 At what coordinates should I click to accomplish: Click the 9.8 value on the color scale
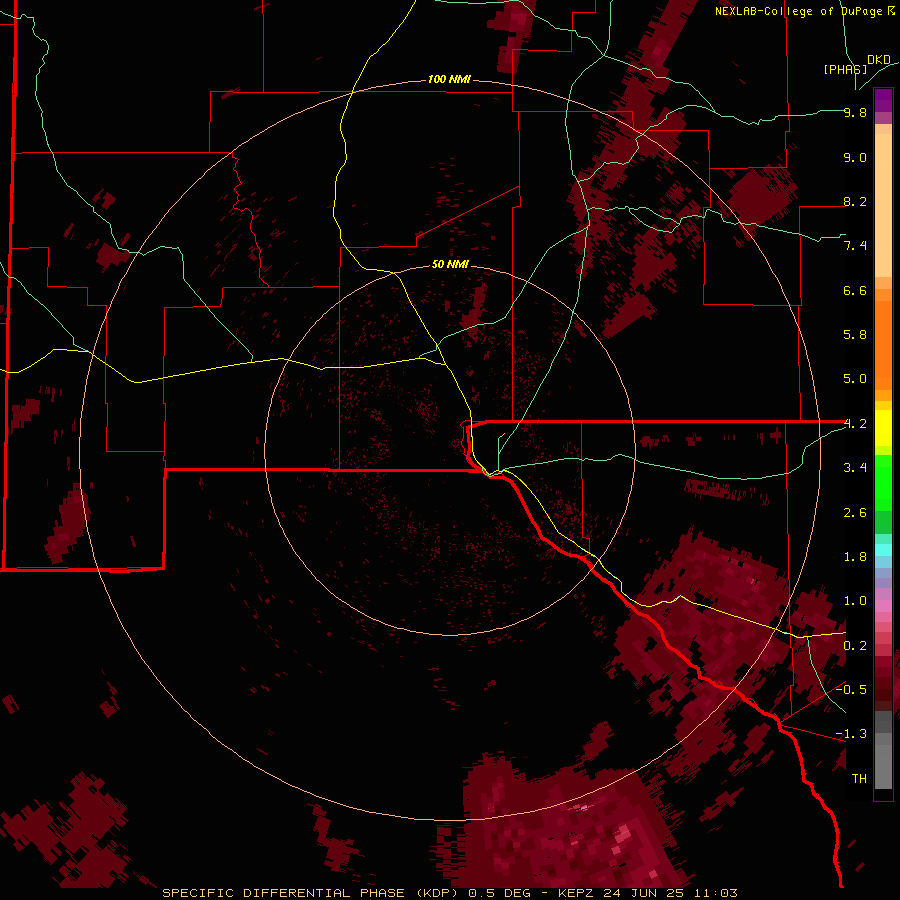855,112
